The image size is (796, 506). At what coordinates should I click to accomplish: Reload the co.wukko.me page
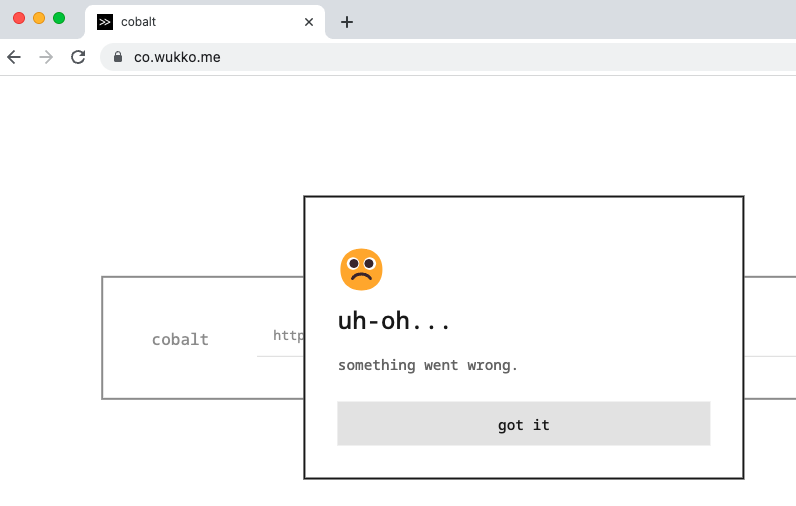click(78, 57)
